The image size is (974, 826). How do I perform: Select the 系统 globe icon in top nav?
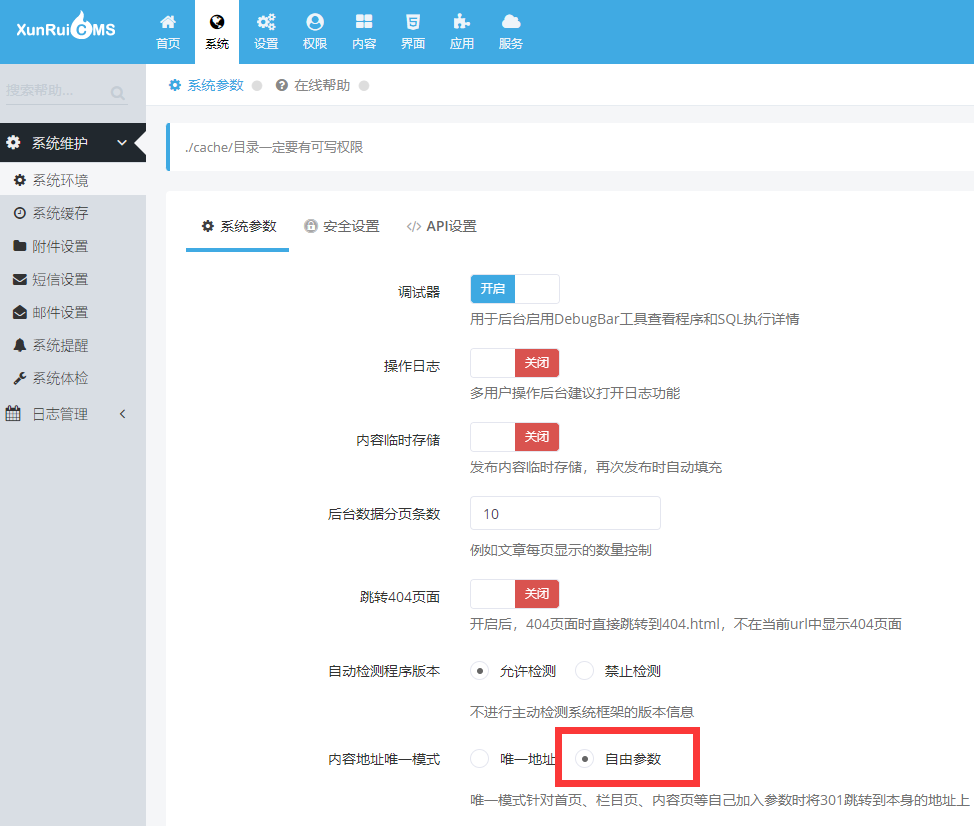[217, 22]
